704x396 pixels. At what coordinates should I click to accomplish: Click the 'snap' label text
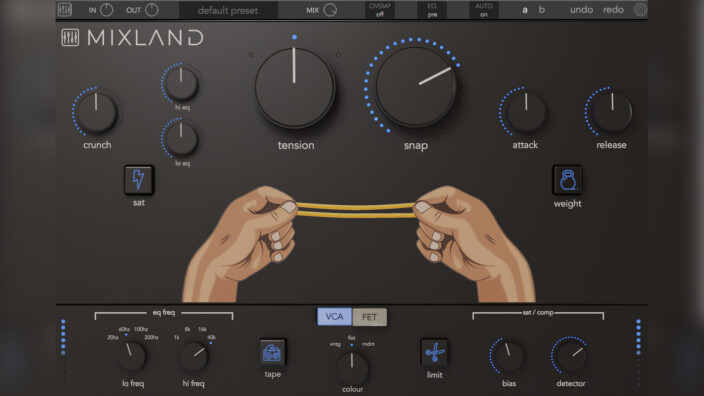[x=416, y=146]
